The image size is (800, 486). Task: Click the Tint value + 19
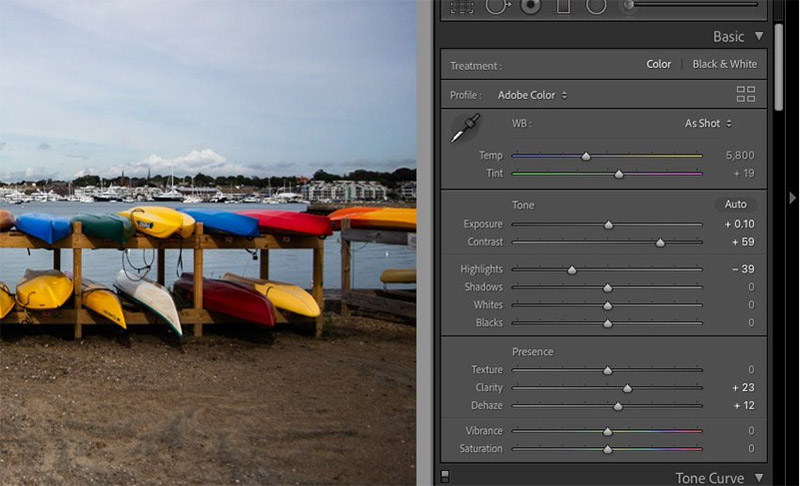(744, 173)
